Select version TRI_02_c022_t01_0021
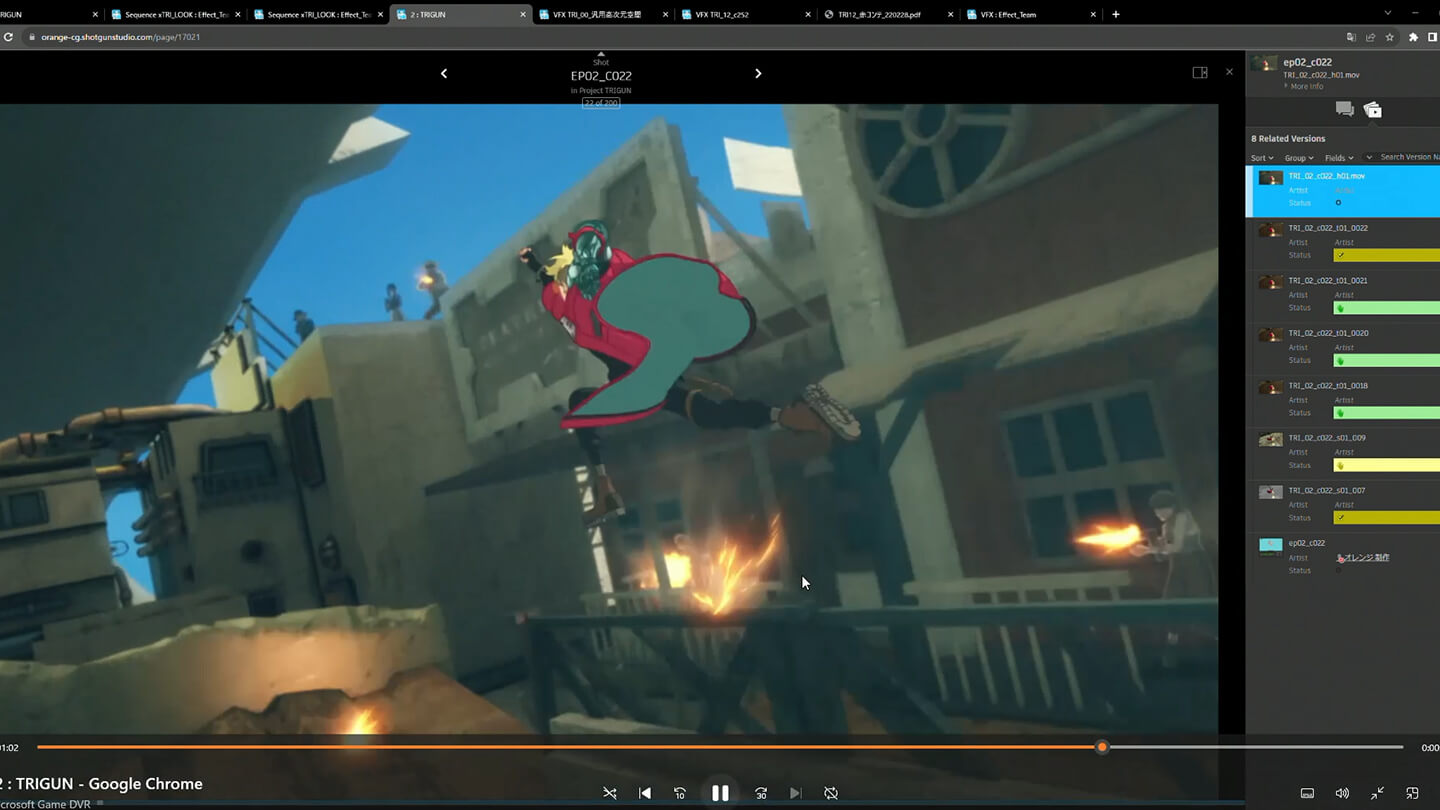Viewport: 1440px width, 810px height. click(1343, 296)
